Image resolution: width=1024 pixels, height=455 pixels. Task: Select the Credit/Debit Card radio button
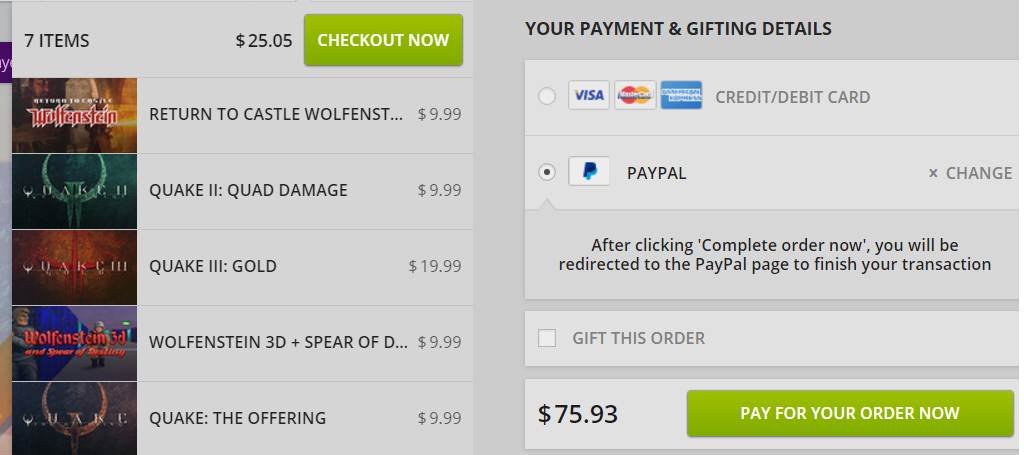[x=547, y=97]
